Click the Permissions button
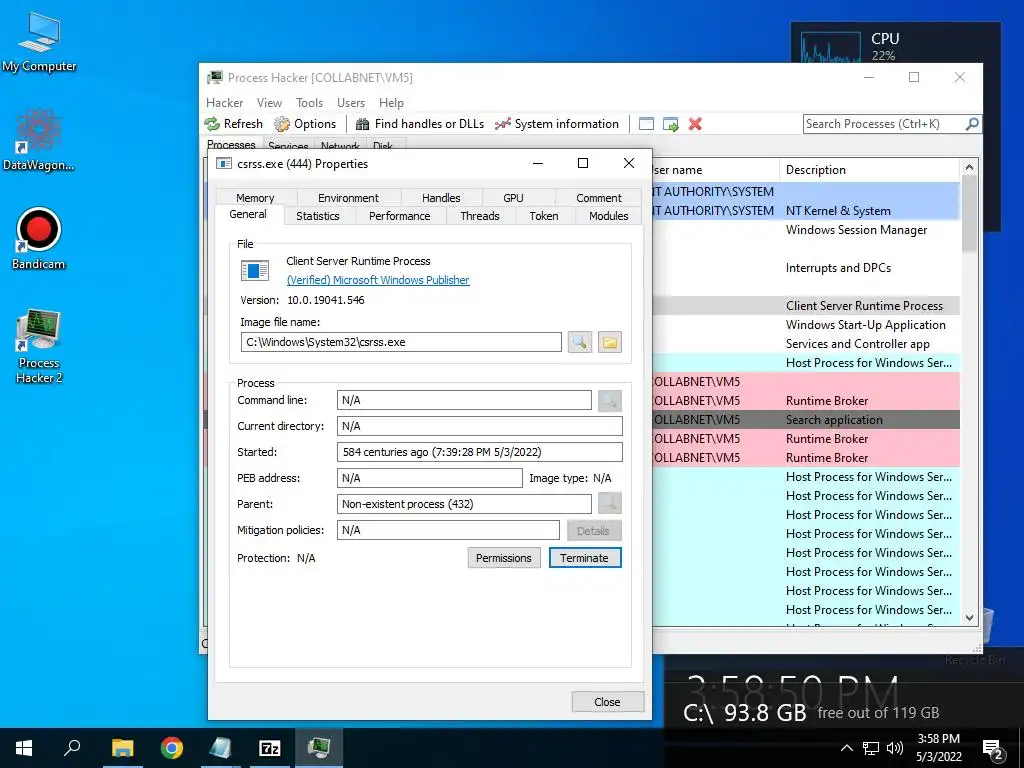 tap(504, 558)
